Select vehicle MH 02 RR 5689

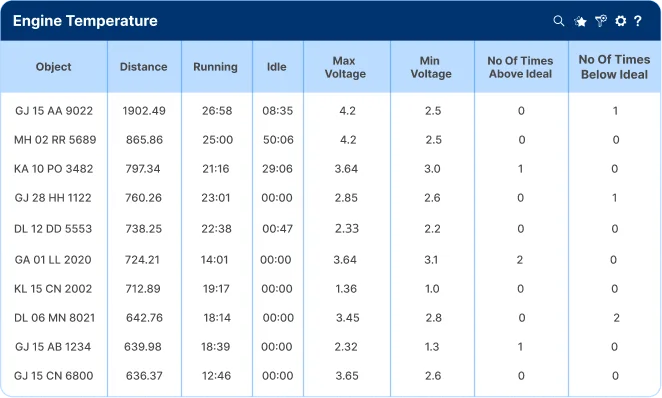pyautogui.click(x=55, y=140)
